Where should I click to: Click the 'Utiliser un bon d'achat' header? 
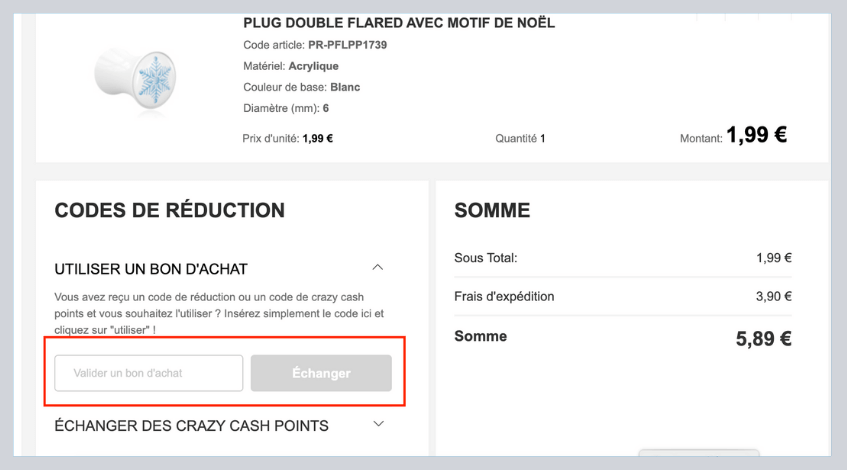(x=151, y=269)
